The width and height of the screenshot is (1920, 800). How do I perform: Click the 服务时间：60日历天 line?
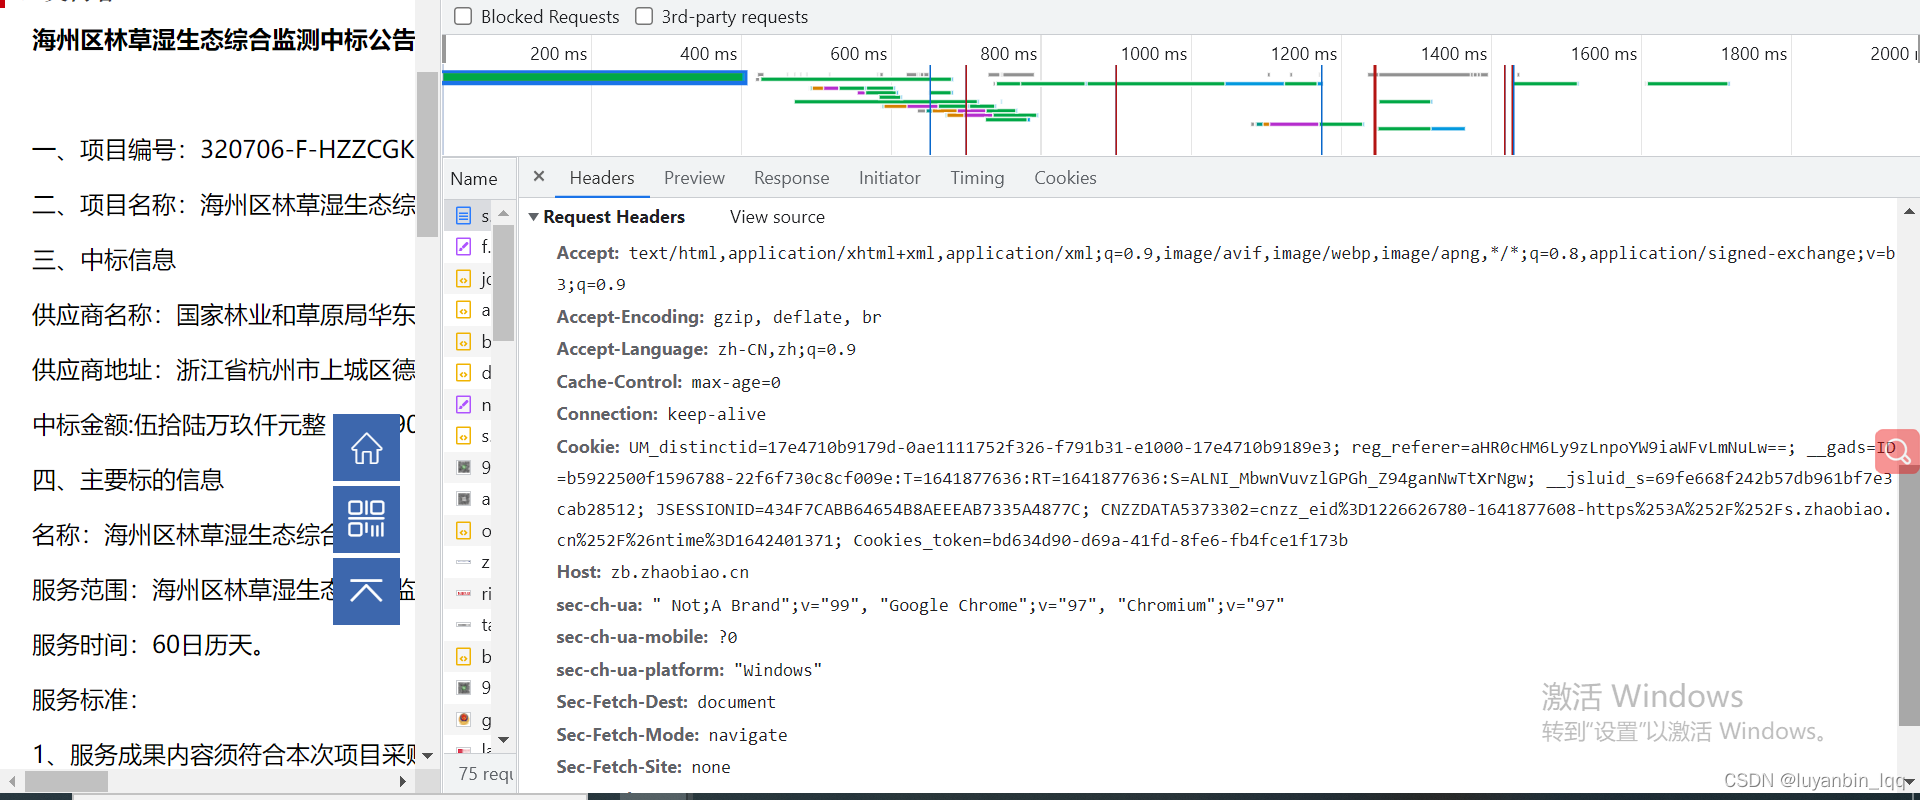coord(148,645)
